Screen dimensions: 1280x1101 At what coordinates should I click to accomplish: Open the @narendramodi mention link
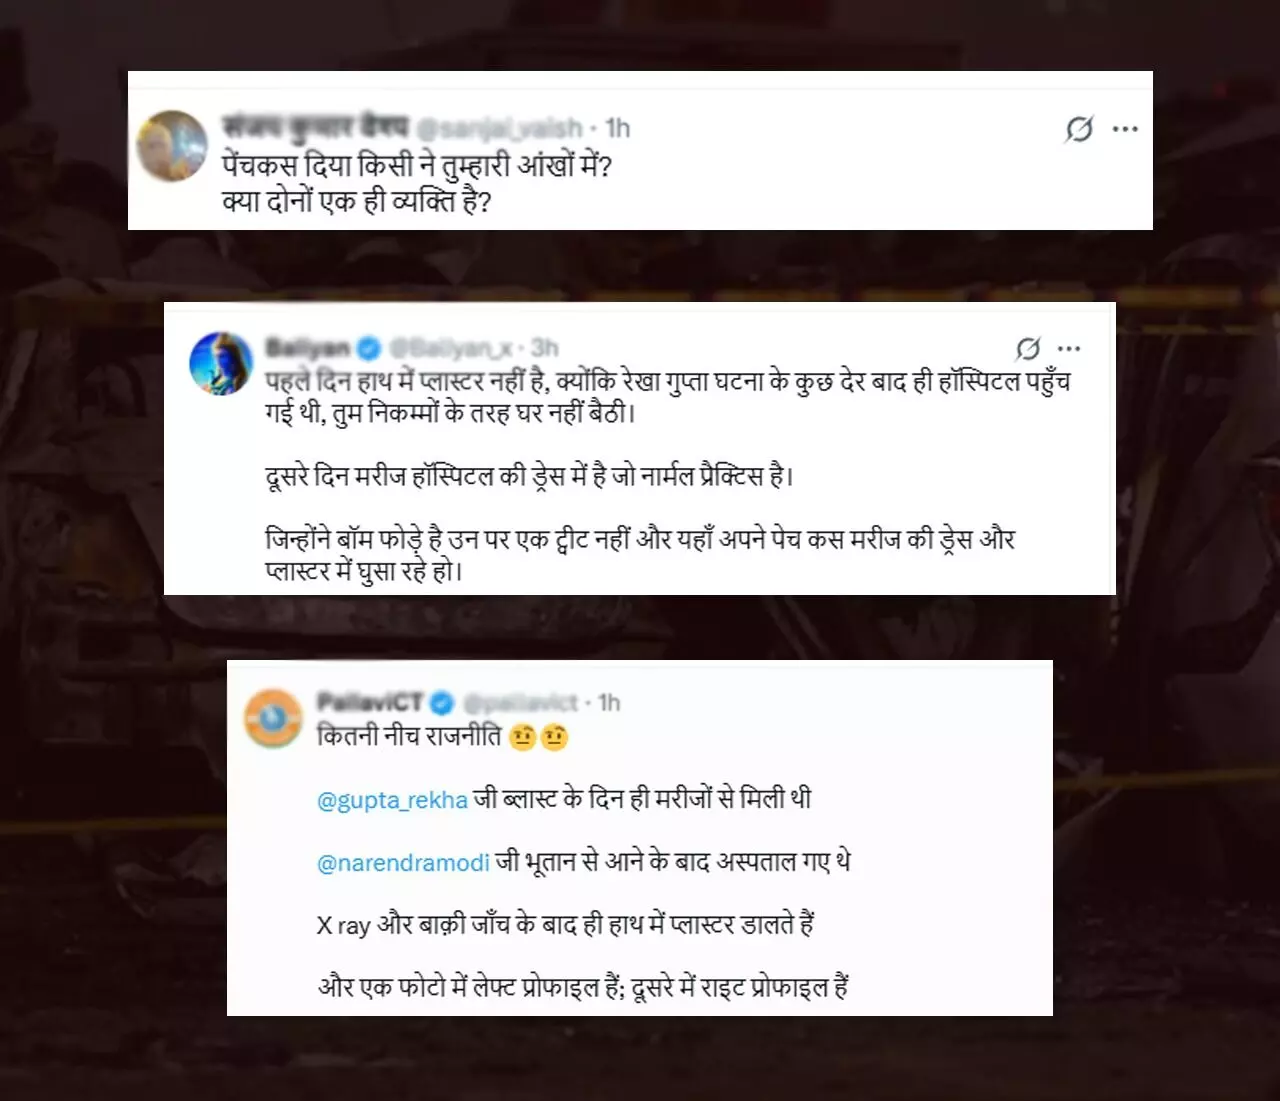point(403,863)
